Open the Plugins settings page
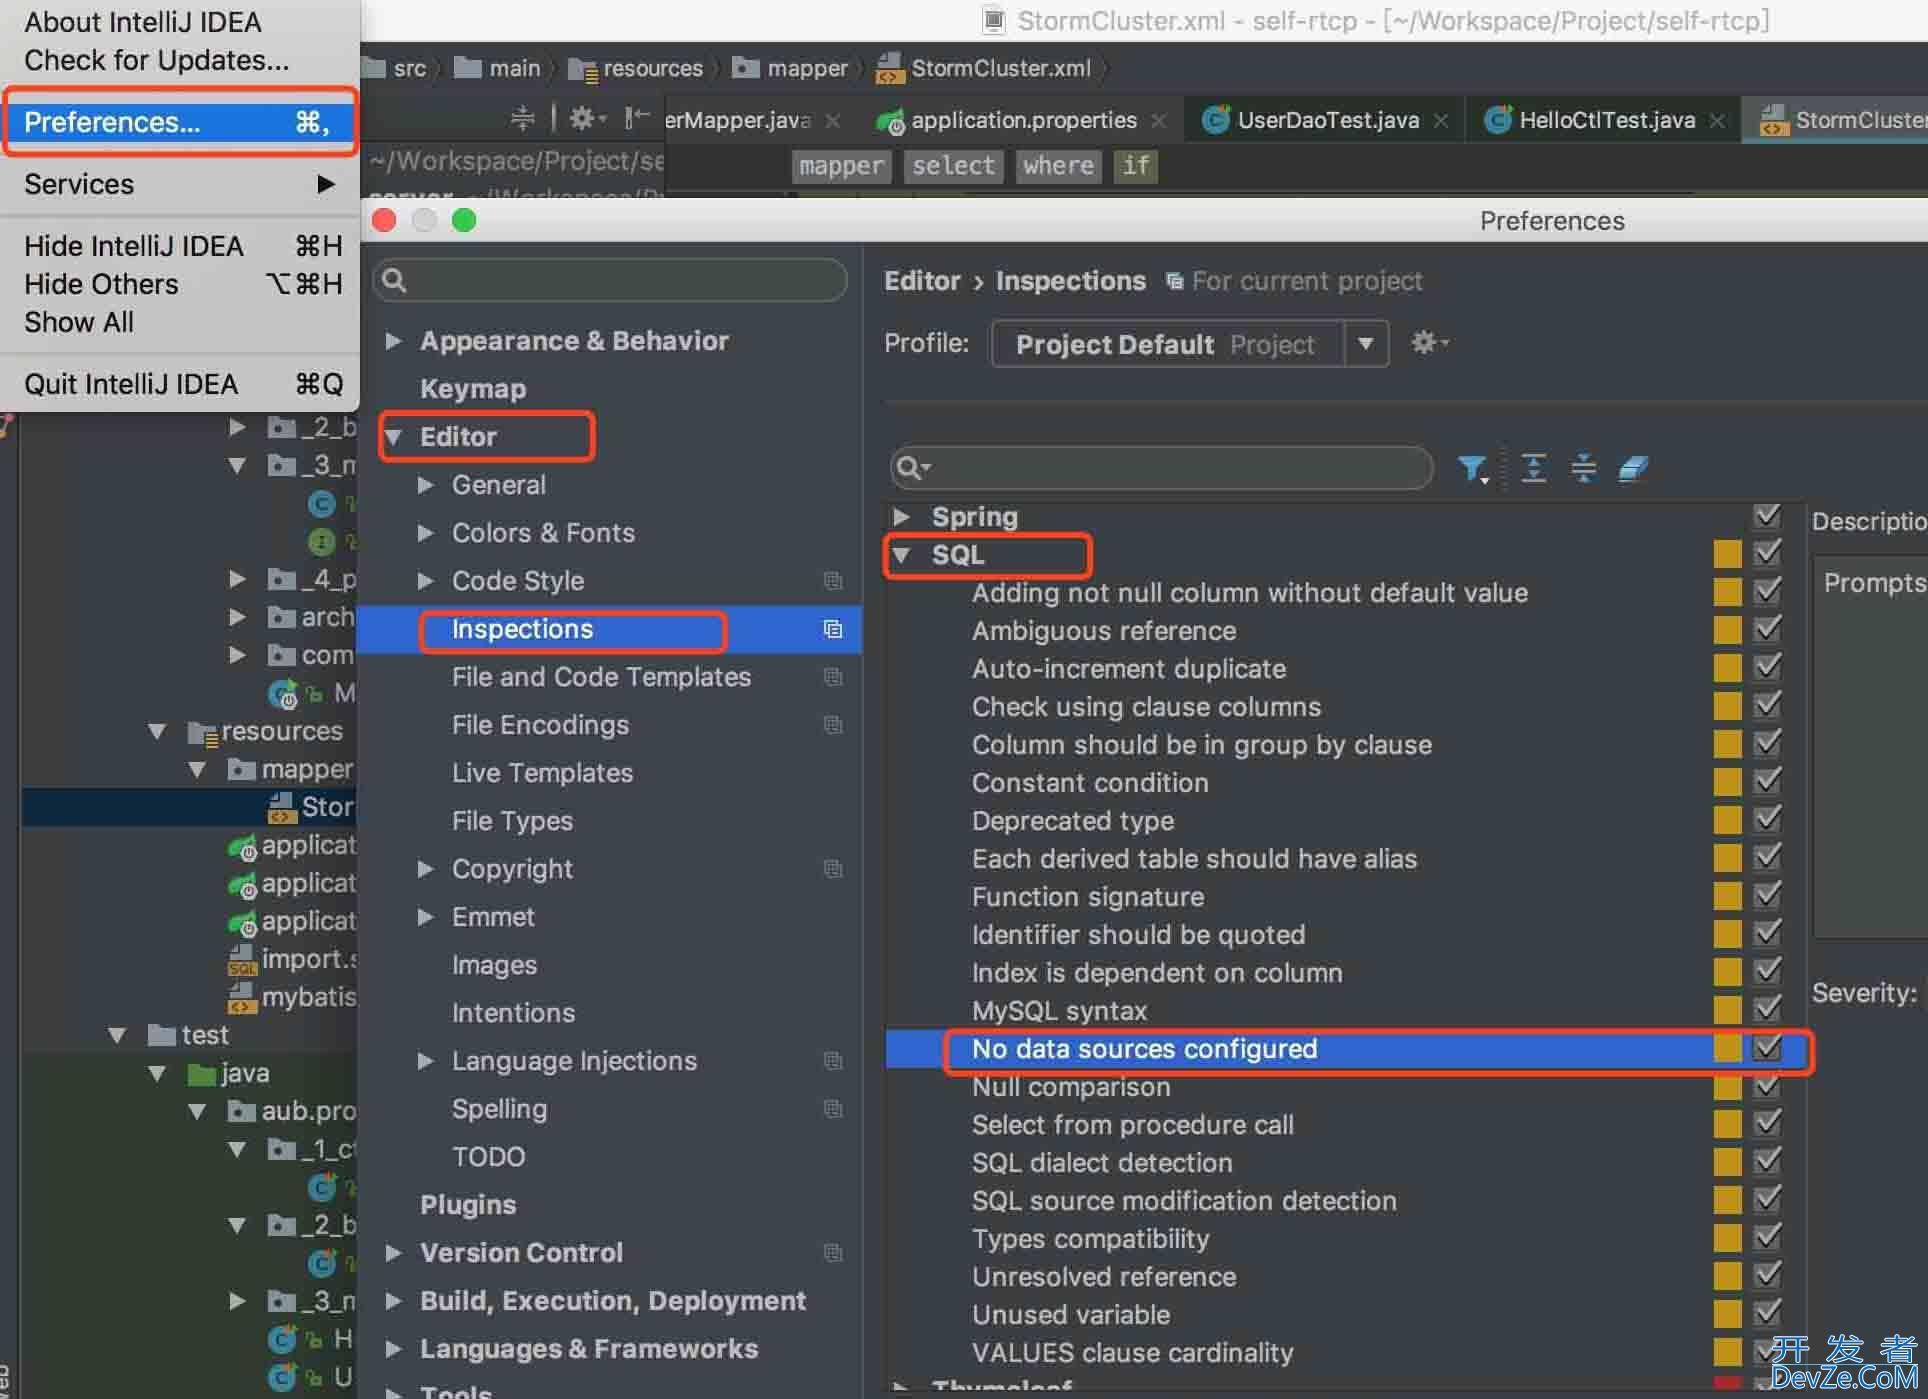The width and height of the screenshot is (1928, 1399). pyautogui.click(x=468, y=1205)
